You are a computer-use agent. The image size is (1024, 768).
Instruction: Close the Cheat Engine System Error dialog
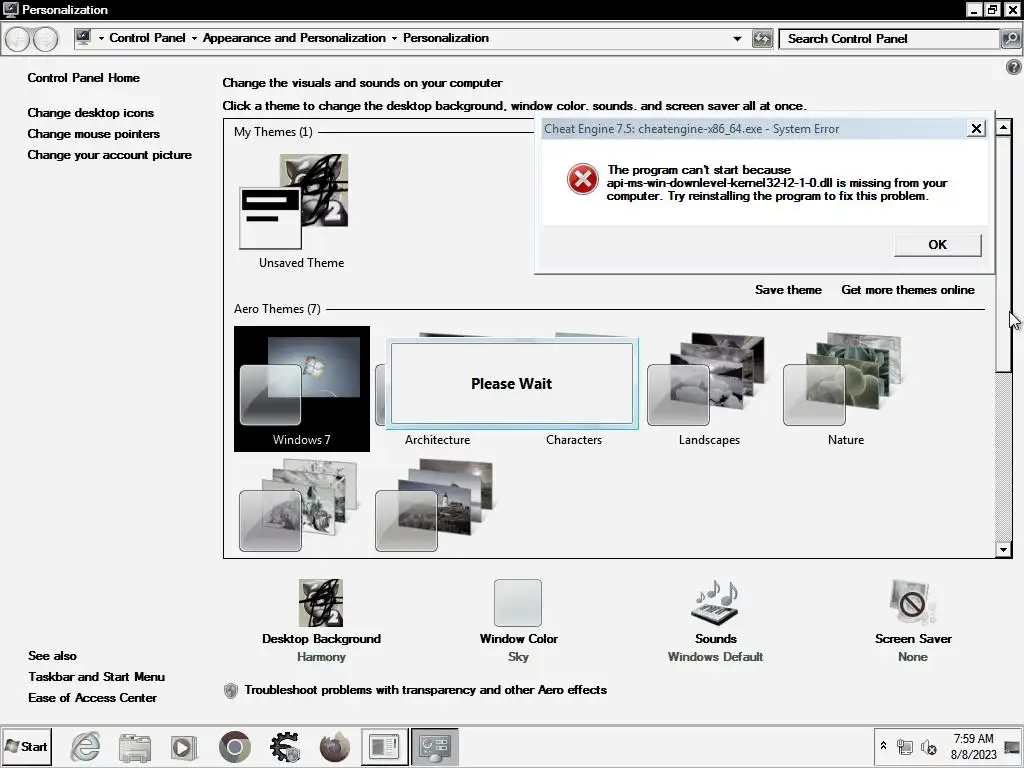[976, 129]
